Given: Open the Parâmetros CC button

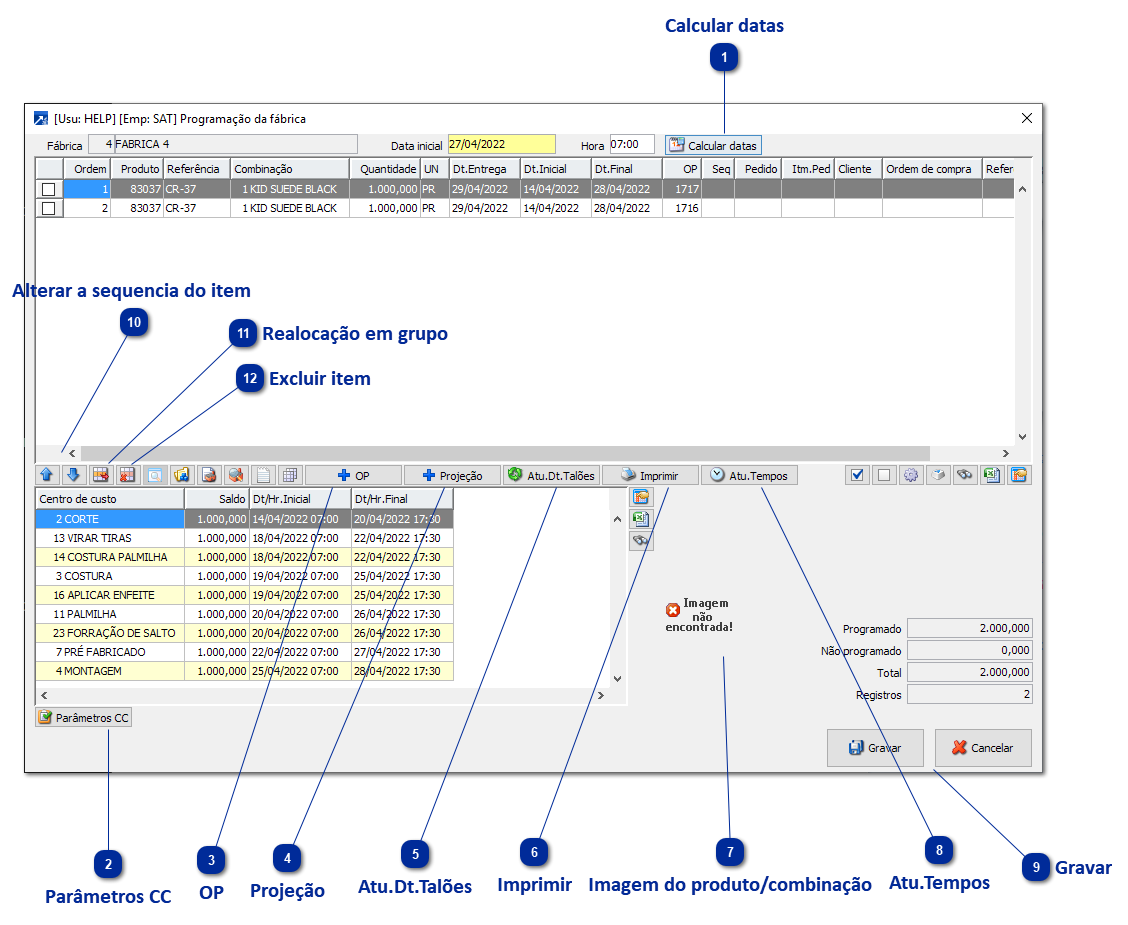Looking at the screenshot, I should [x=83, y=718].
